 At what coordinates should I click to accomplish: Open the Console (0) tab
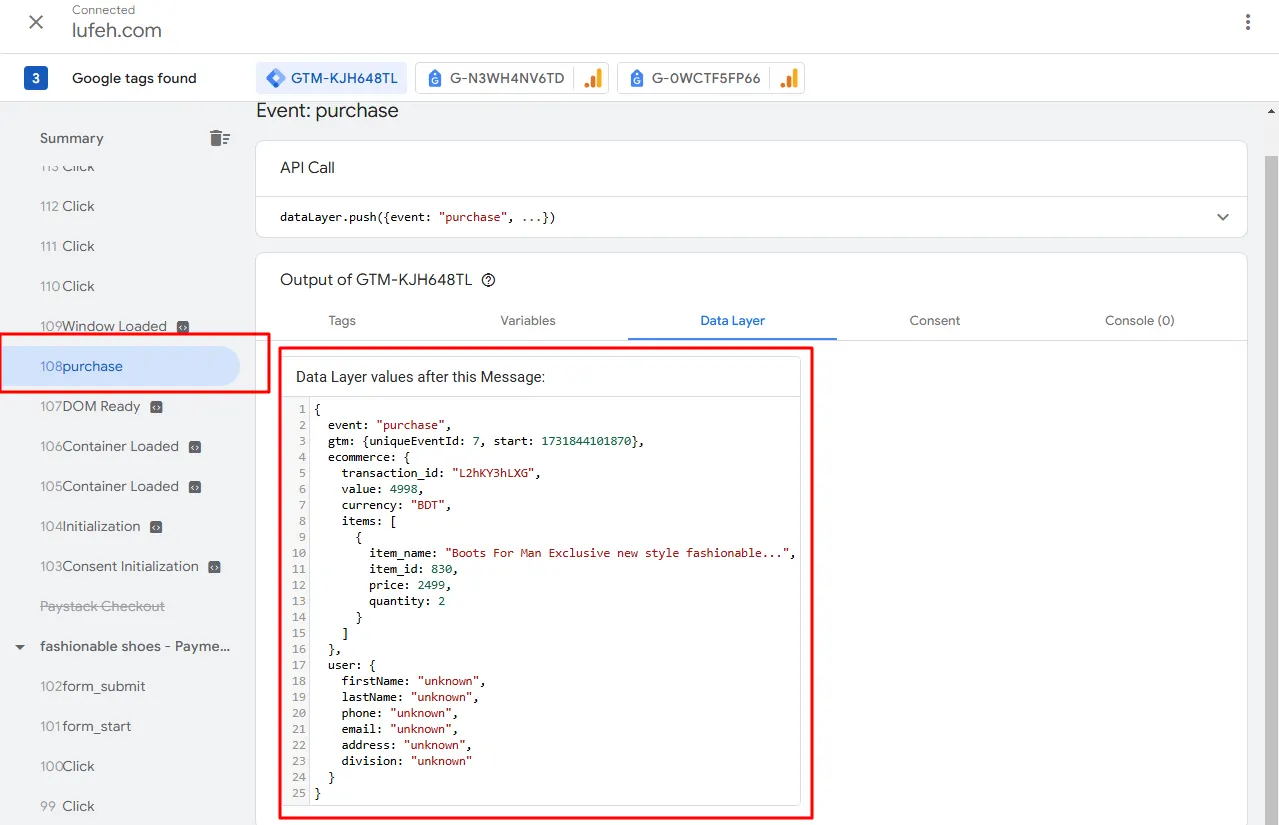pos(1140,321)
